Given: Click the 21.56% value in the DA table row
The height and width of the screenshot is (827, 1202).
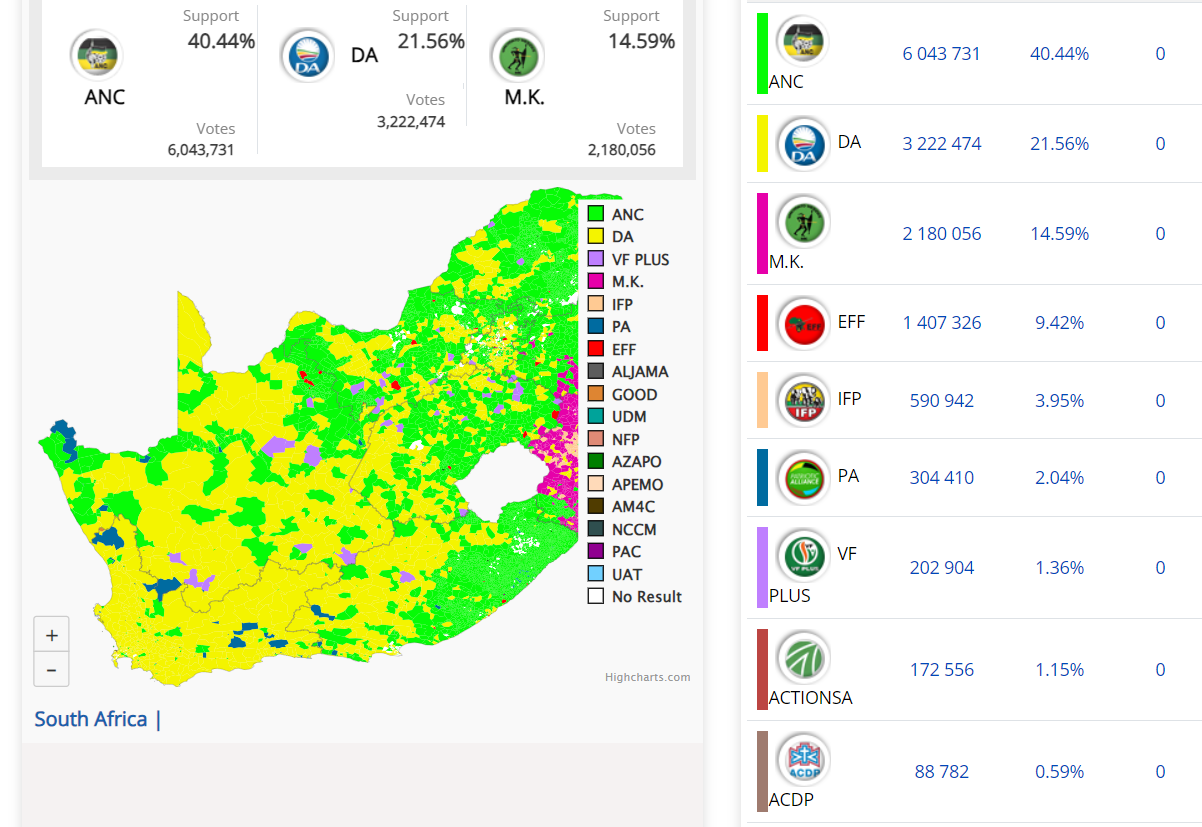Looking at the screenshot, I should pyautogui.click(x=1059, y=144).
